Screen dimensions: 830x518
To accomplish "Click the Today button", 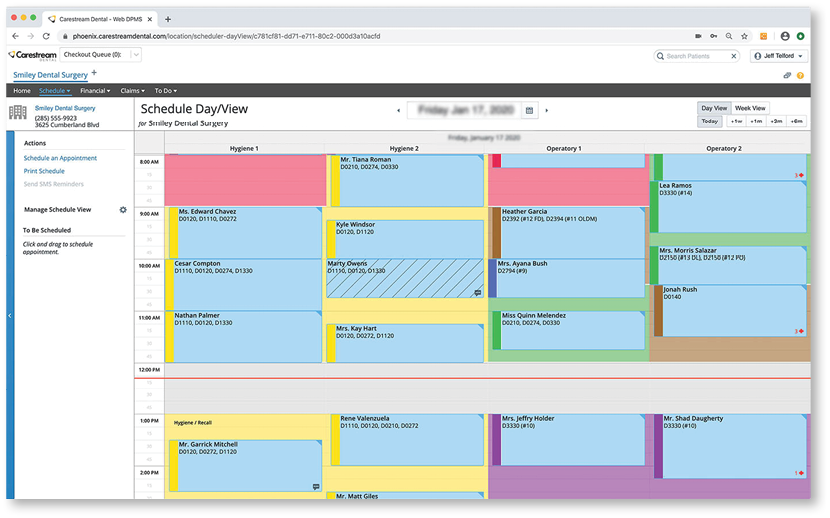I will click(709, 121).
